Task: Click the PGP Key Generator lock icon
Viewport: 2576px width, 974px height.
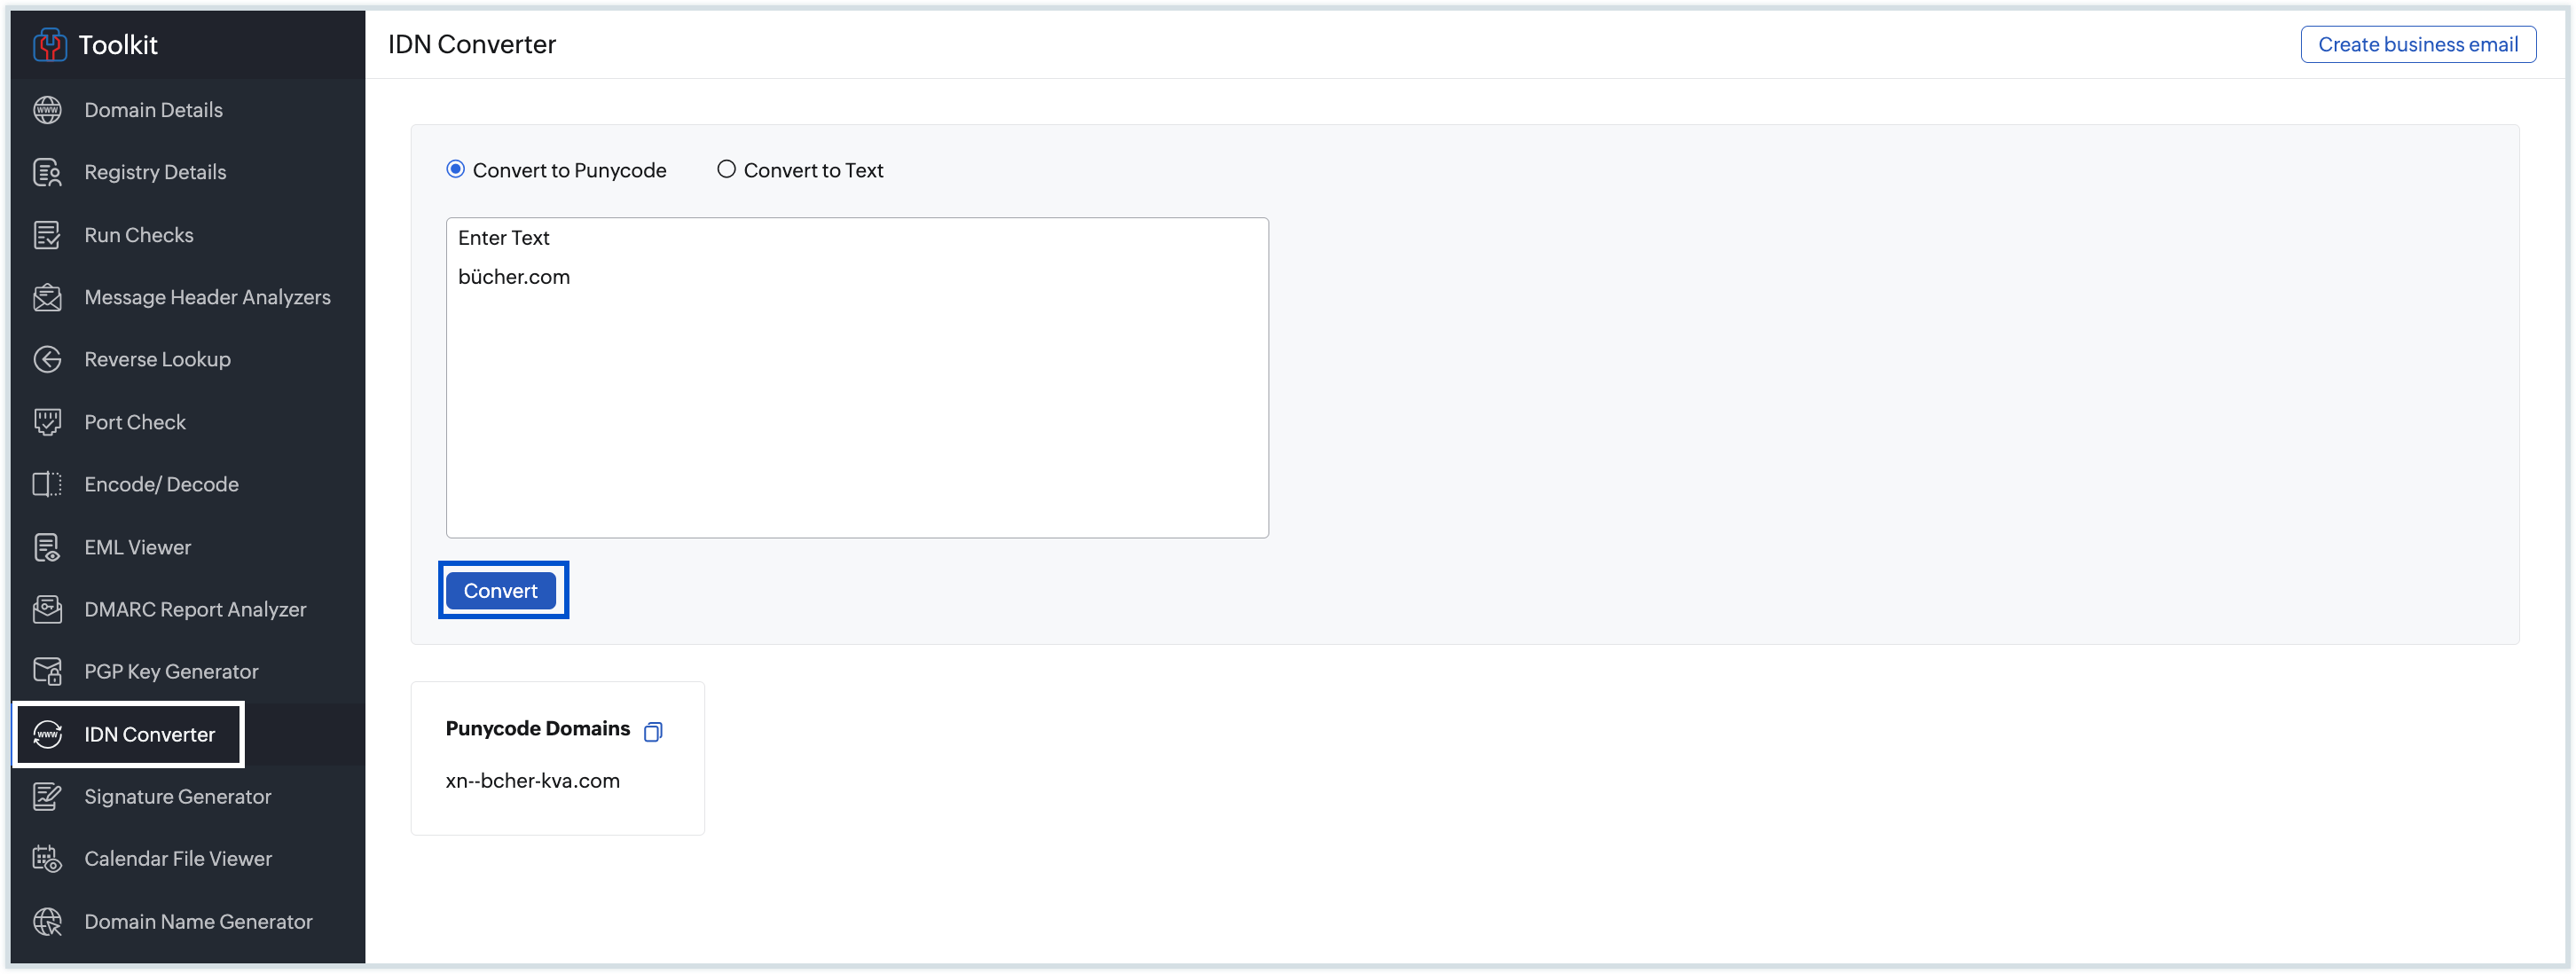Action: 47,671
